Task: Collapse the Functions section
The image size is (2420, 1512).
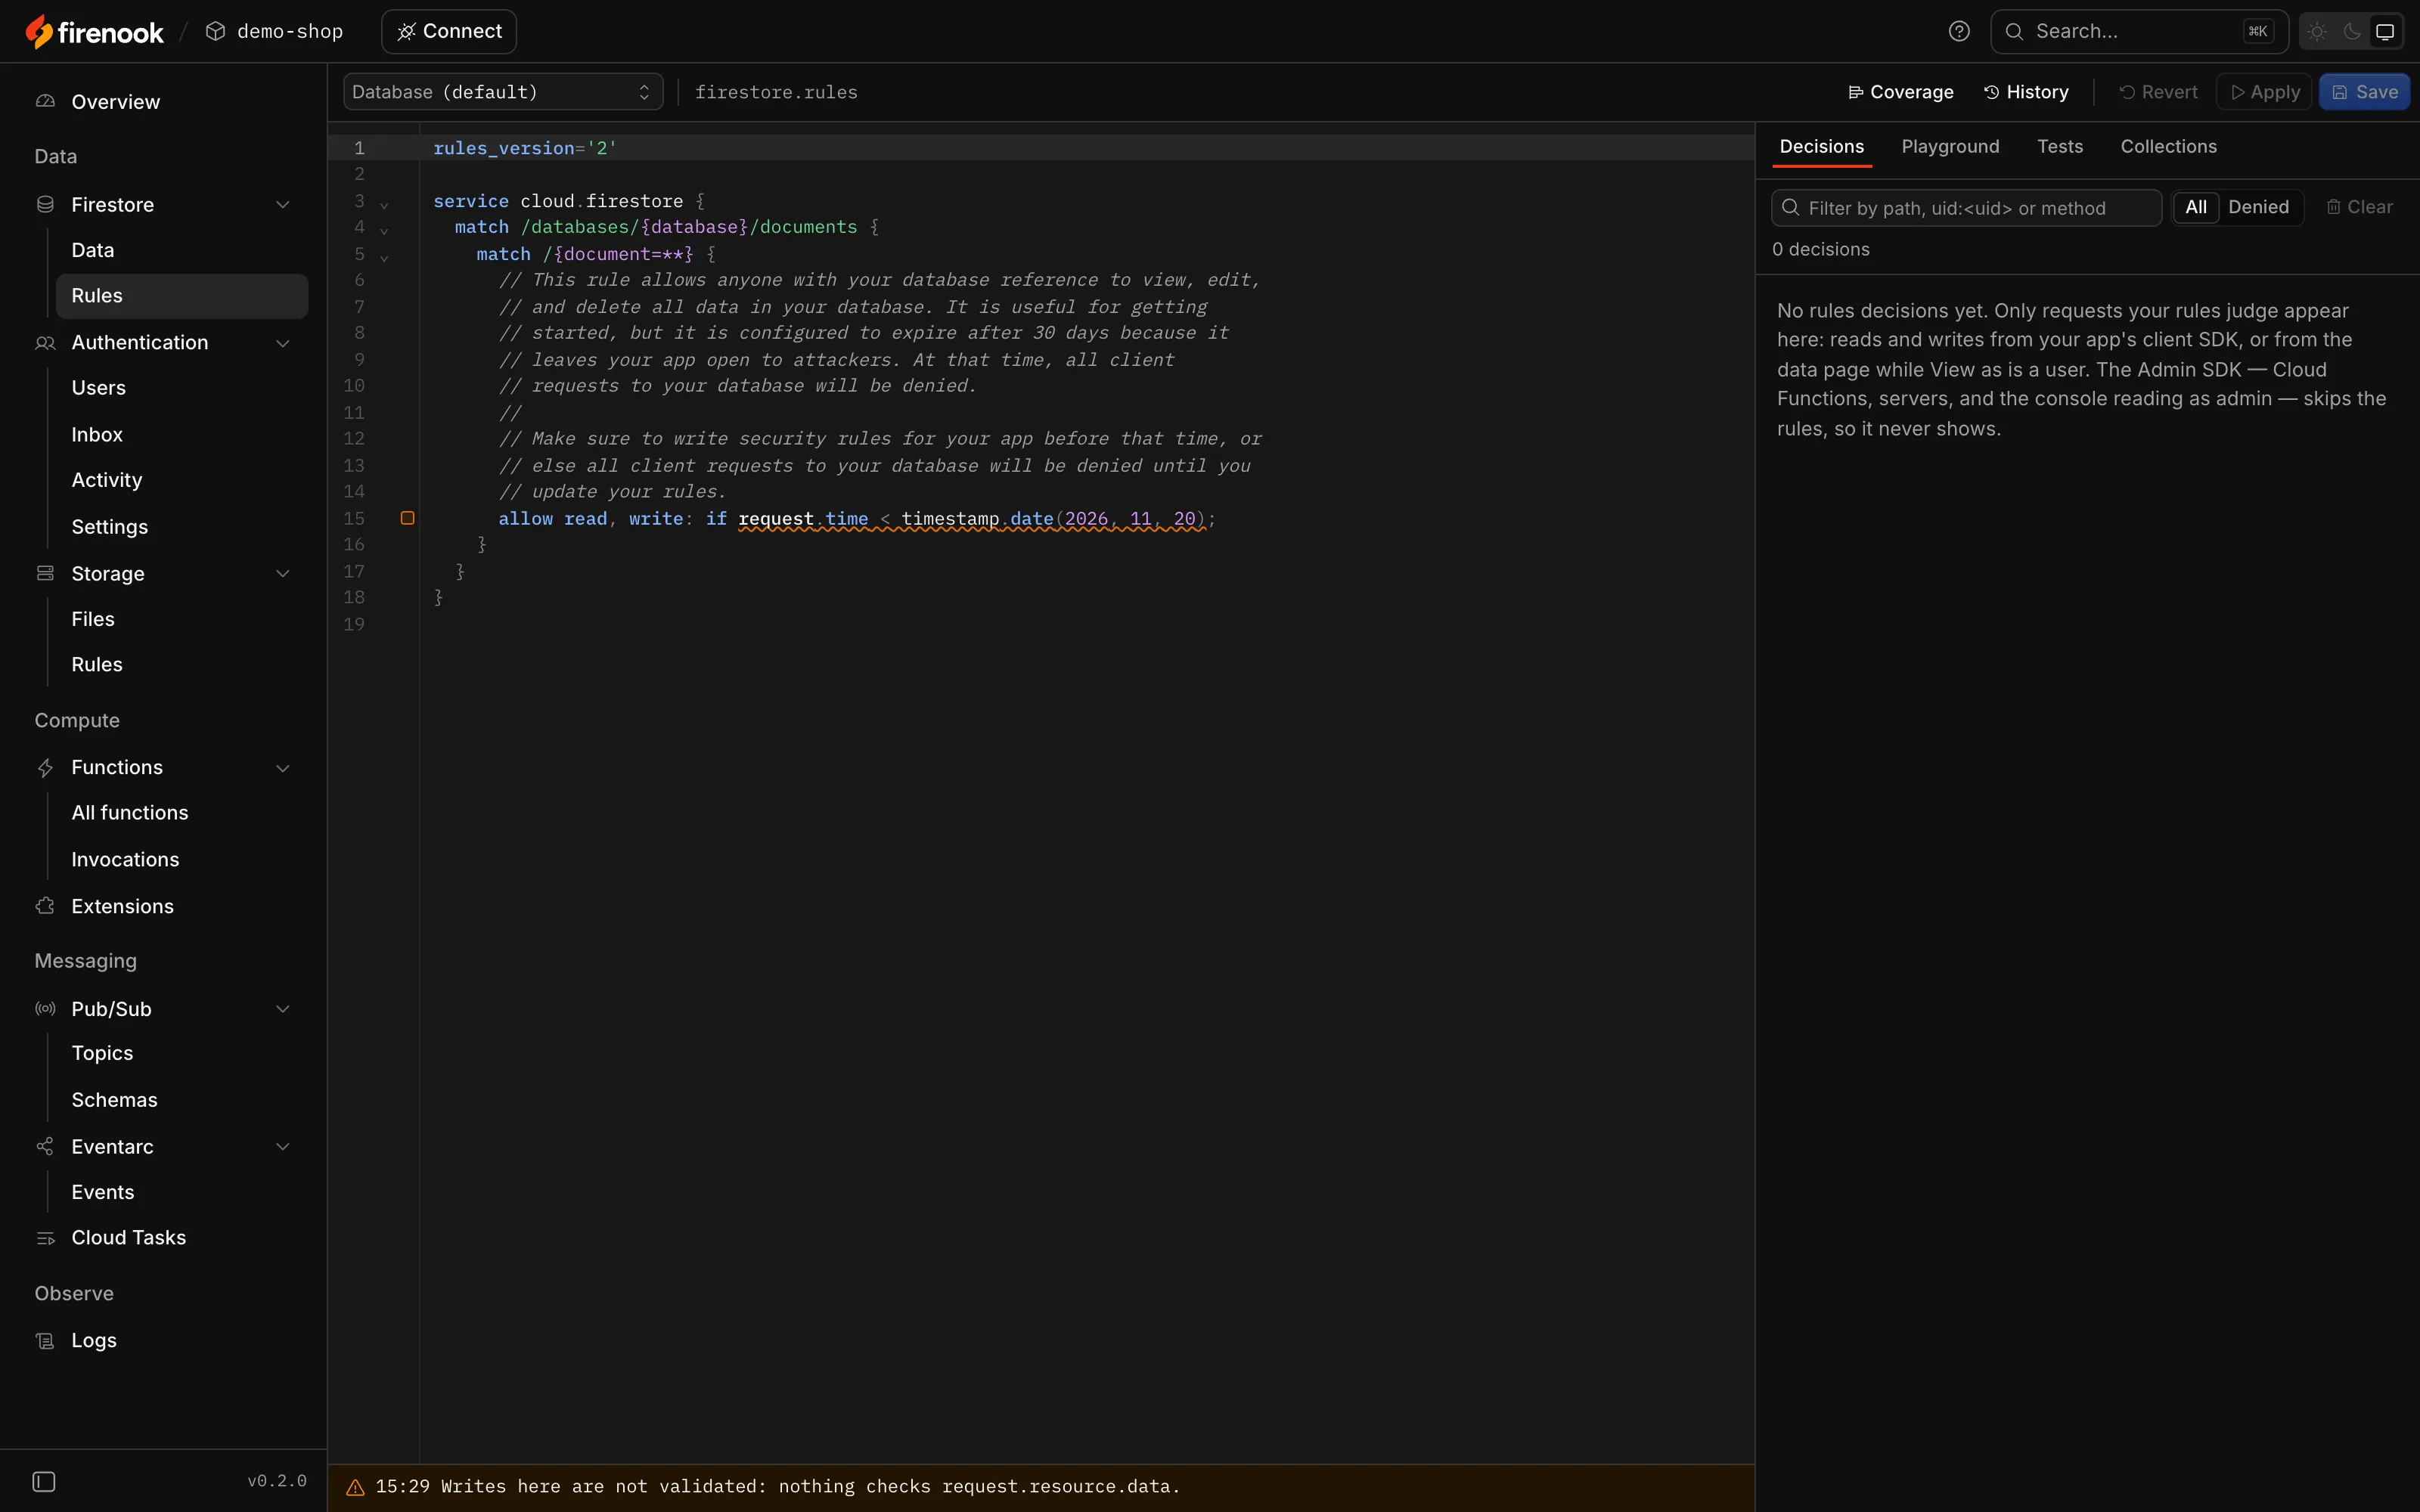Action: click(x=283, y=768)
